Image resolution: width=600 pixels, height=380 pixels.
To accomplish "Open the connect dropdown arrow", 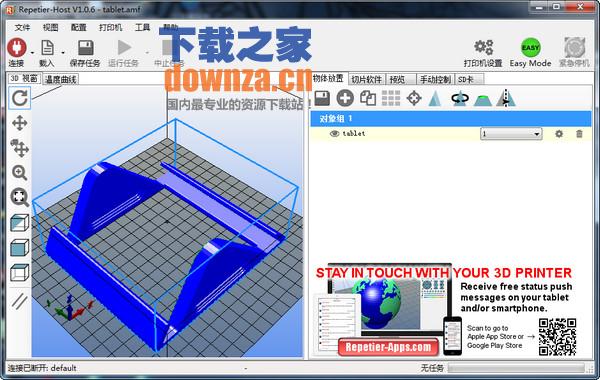I will 32,53.
